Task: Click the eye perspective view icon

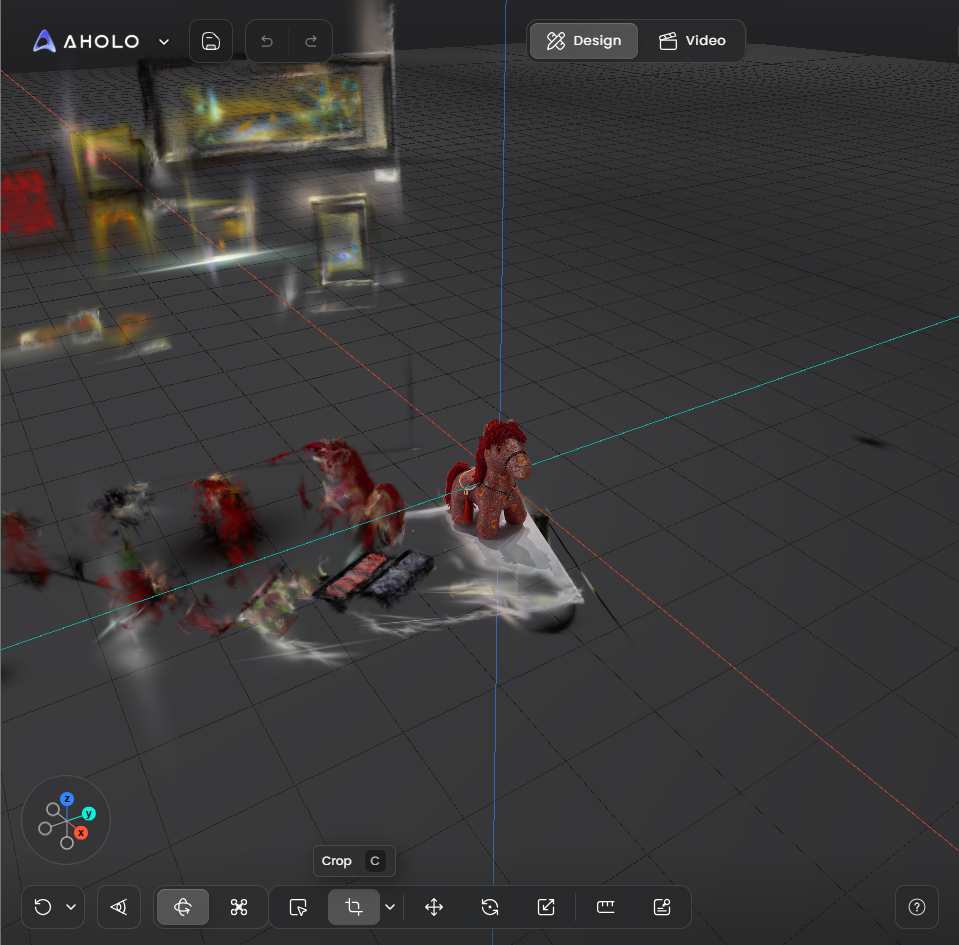Action: pyautogui.click(x=119, y=906)
